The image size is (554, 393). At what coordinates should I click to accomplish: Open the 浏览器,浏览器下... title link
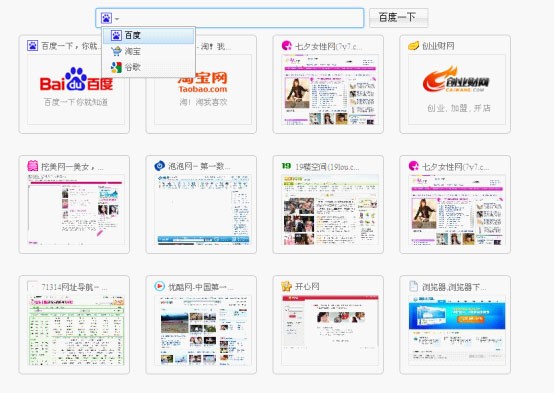tap(454, 287)
